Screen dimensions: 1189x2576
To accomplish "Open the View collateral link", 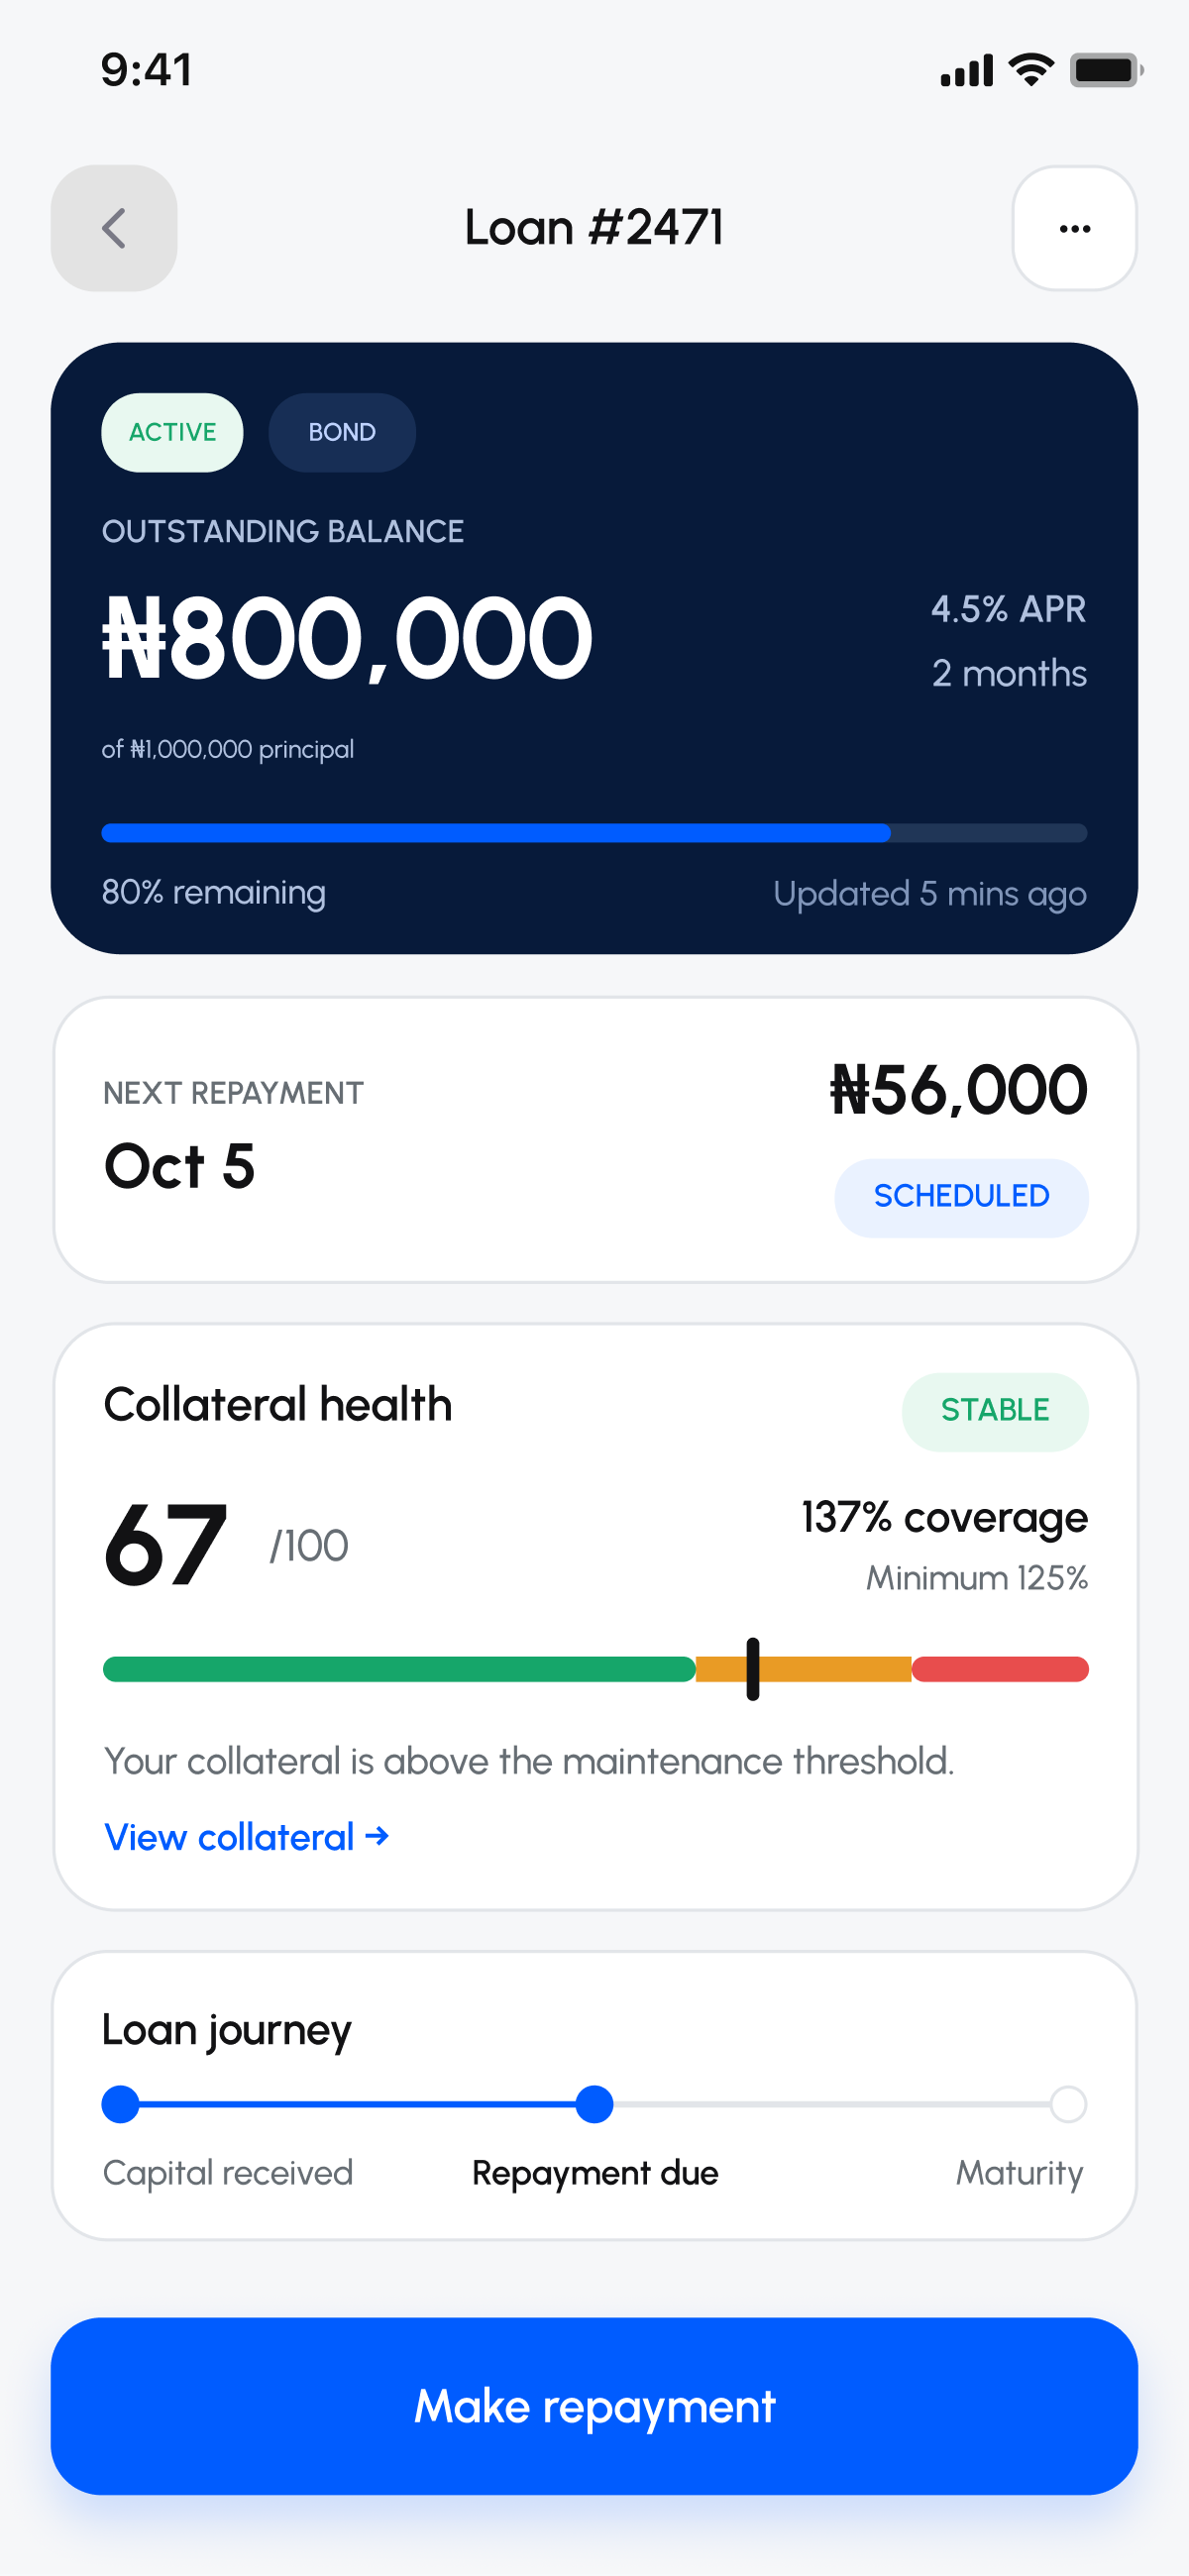I will pyautogui.click(x=246, y=1837).
